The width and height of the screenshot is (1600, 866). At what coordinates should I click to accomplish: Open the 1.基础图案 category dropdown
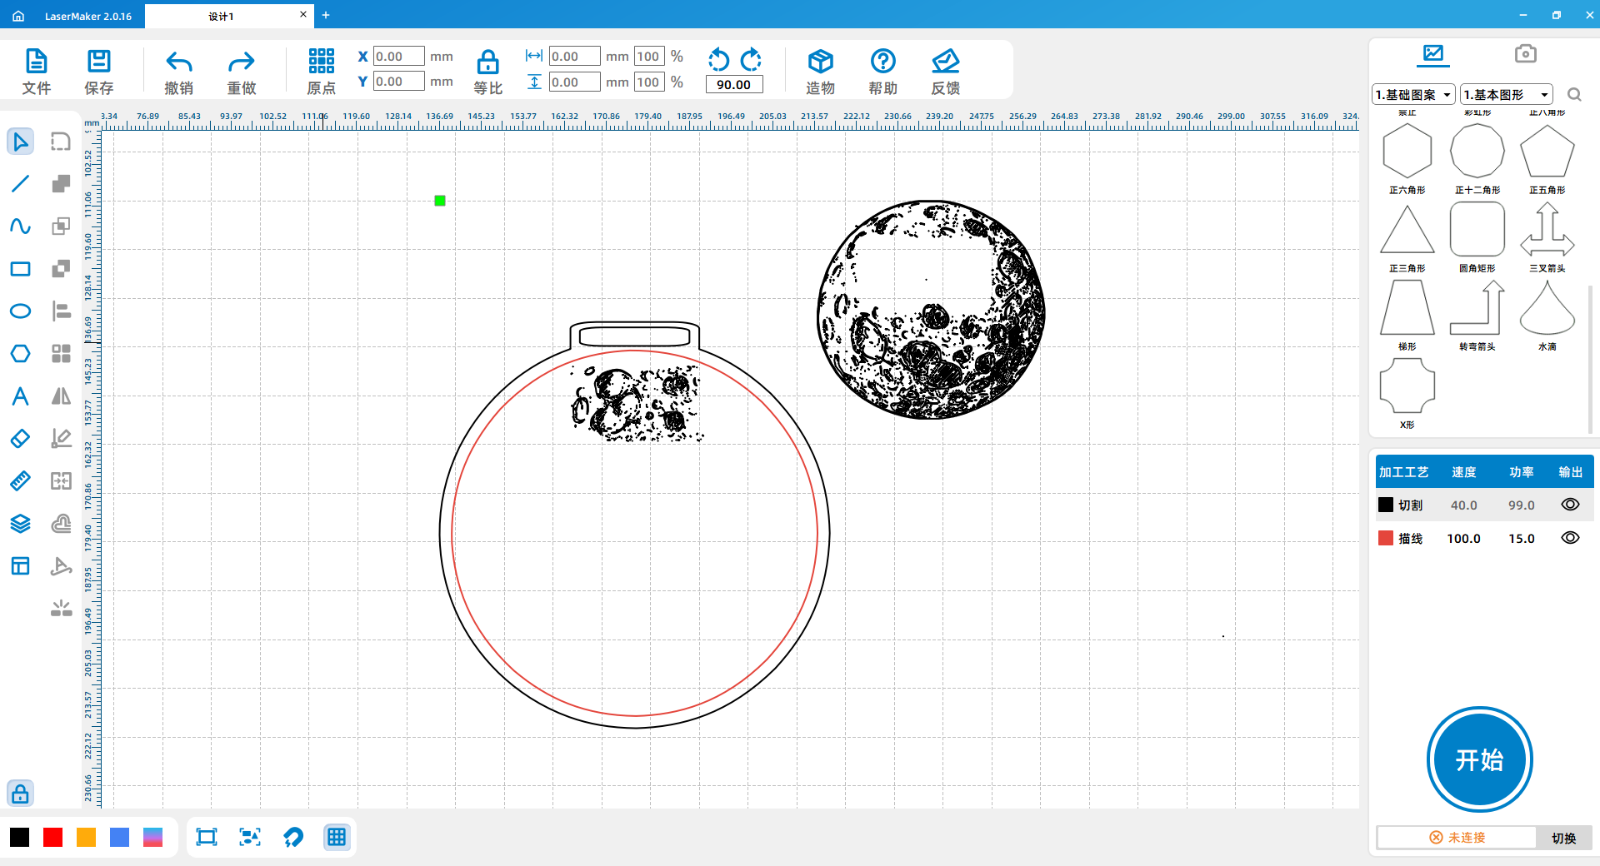click(x=1414, y=95)
